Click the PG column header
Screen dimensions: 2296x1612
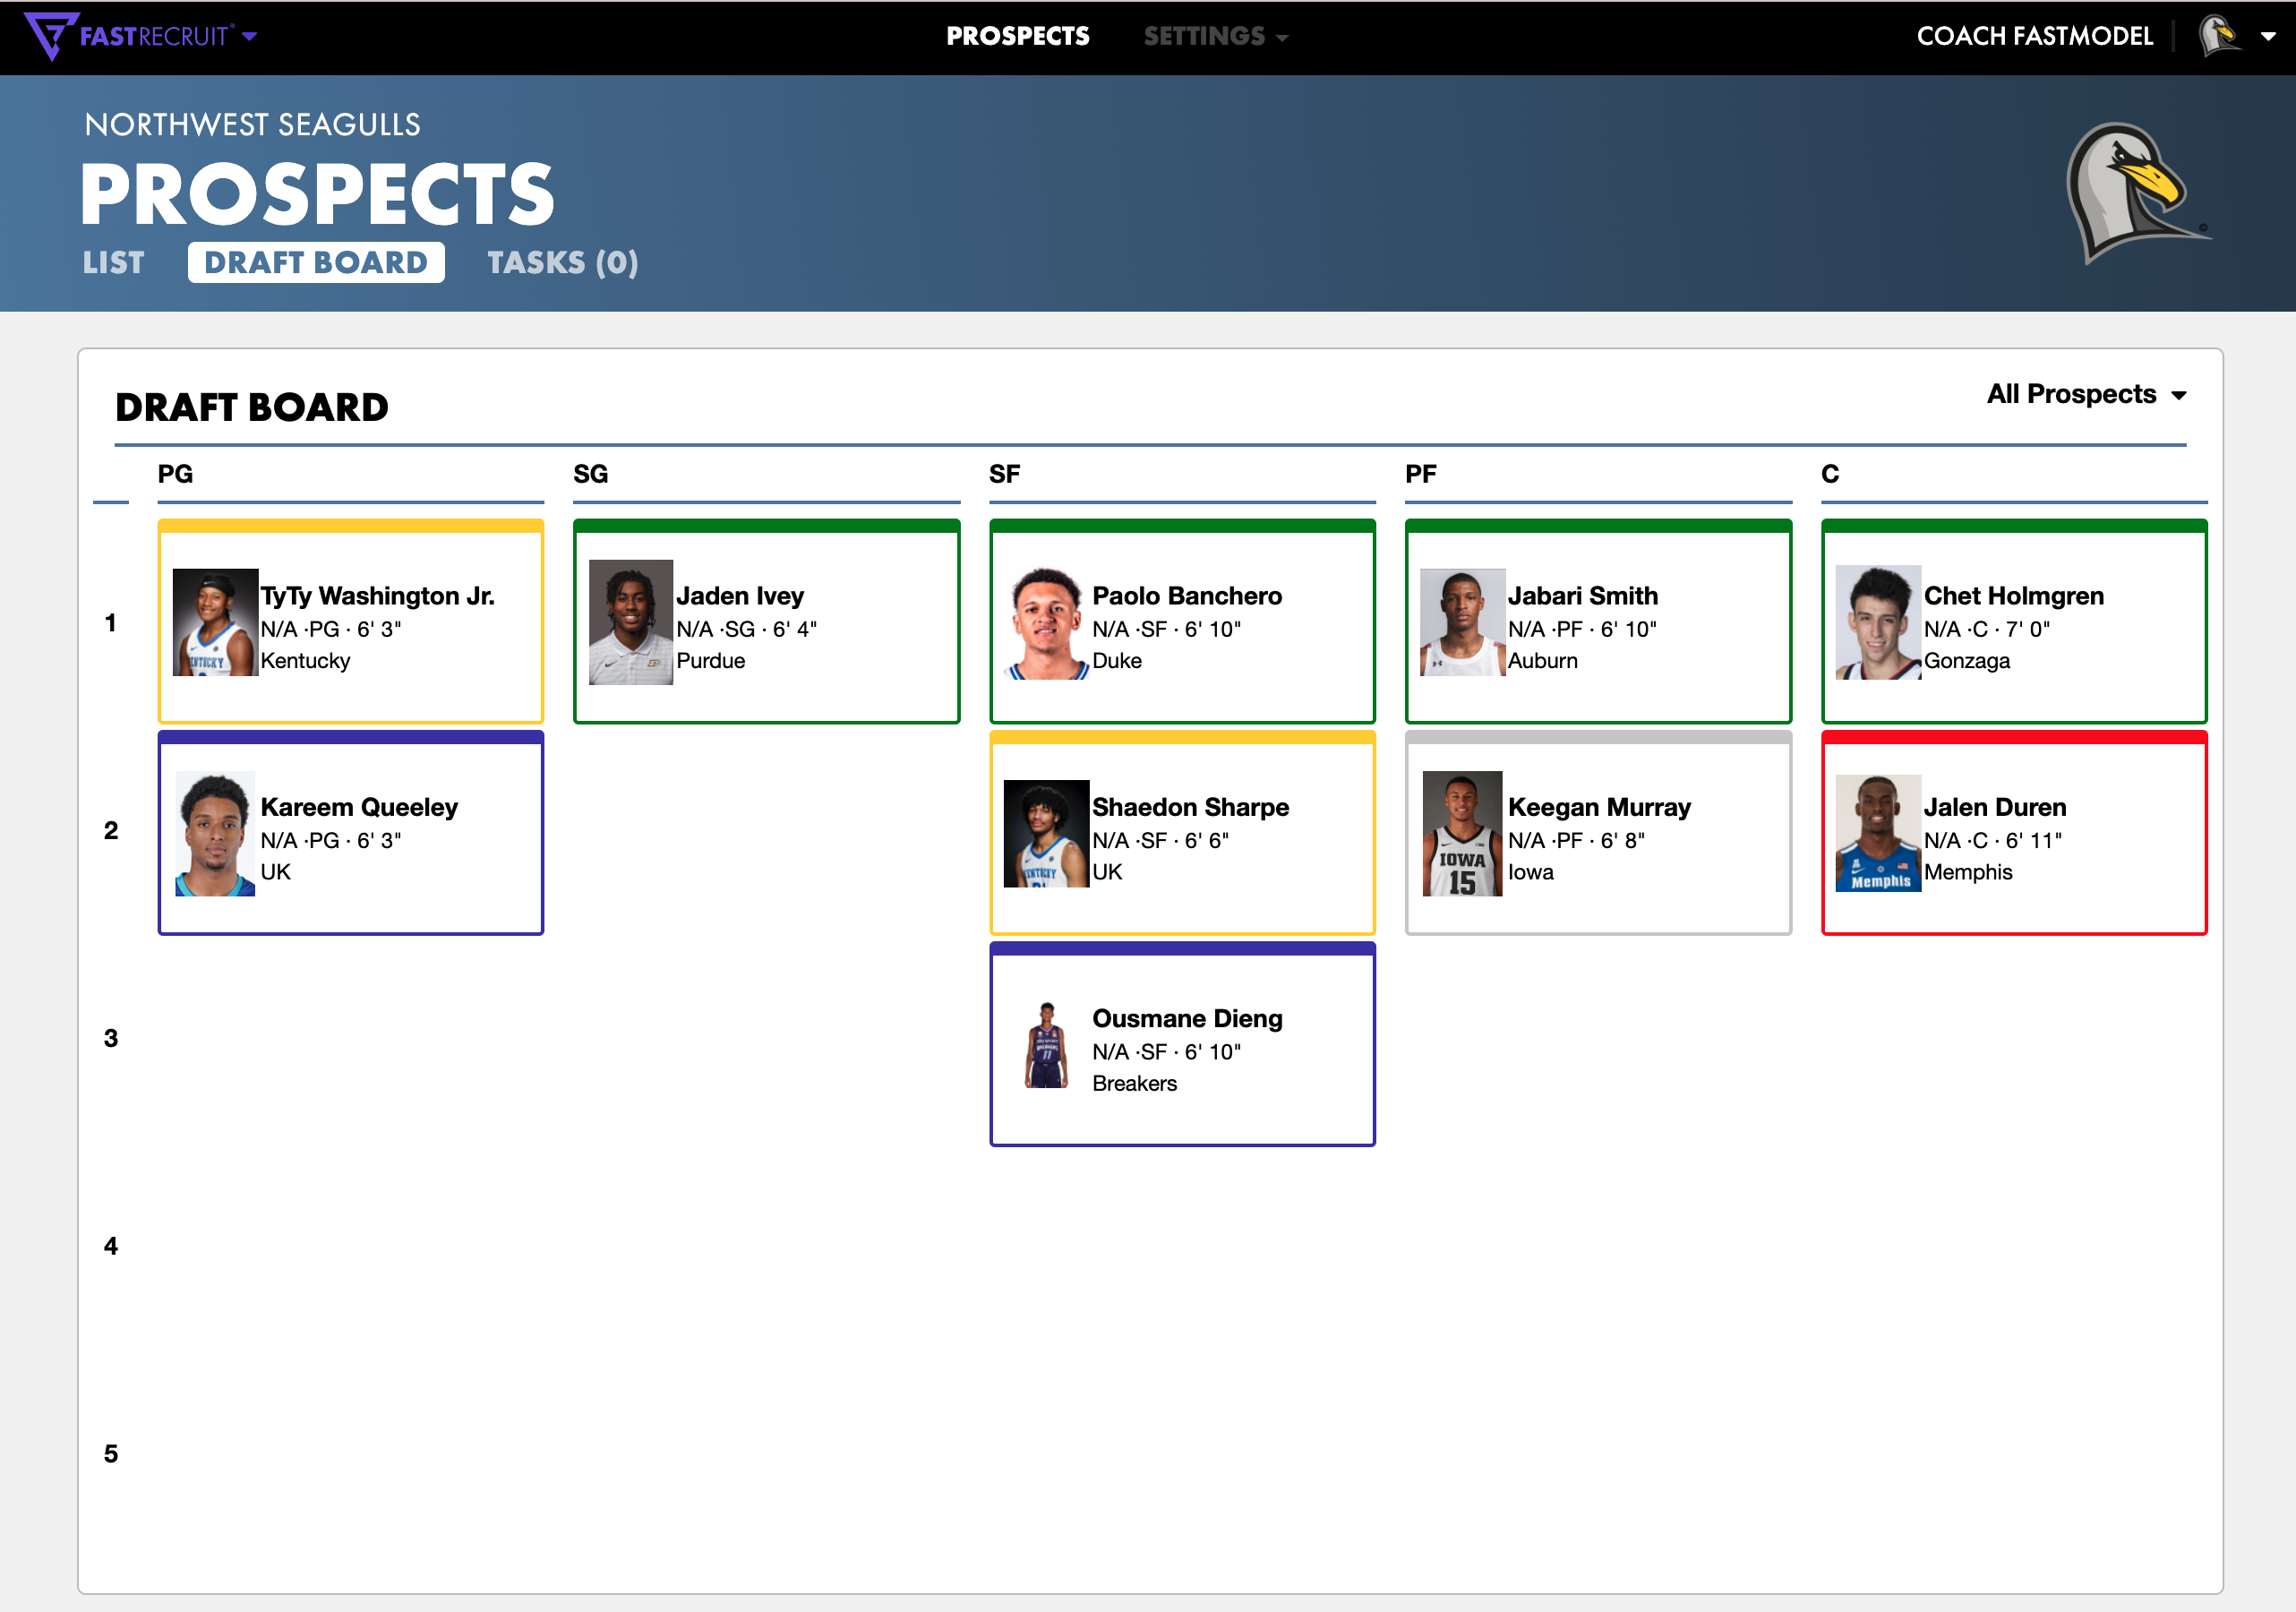[175, 474]
